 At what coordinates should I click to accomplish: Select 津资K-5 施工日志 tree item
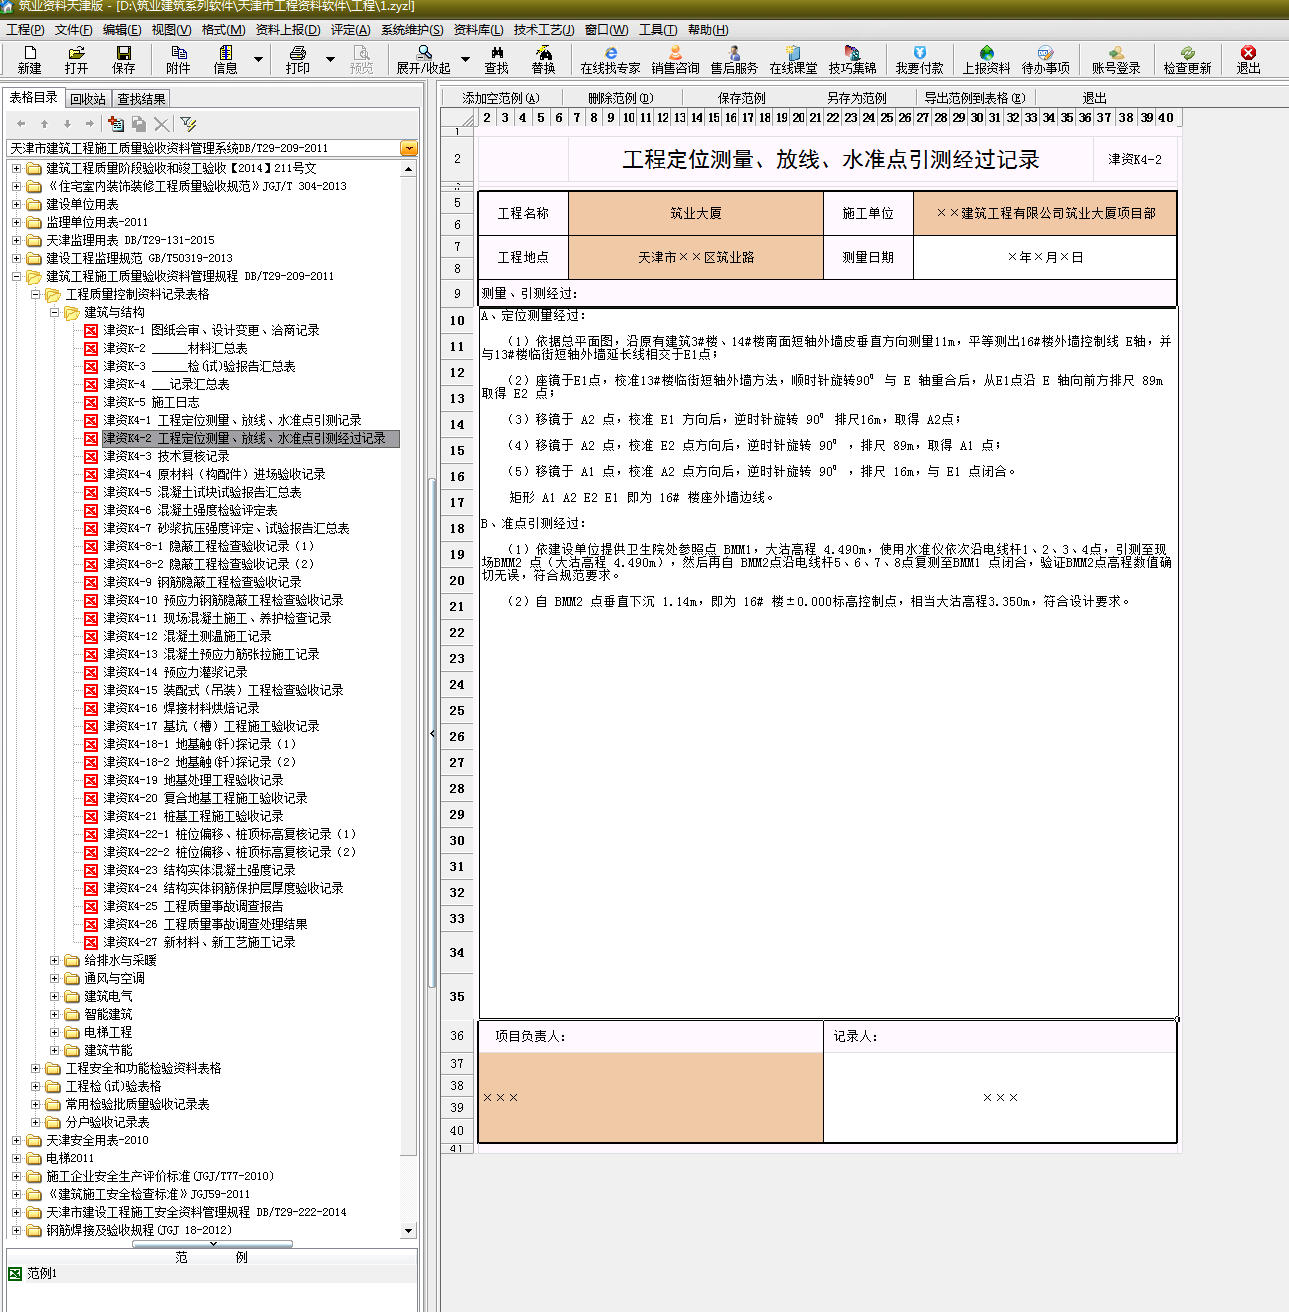pyautogui.click(x=151, y=402)
